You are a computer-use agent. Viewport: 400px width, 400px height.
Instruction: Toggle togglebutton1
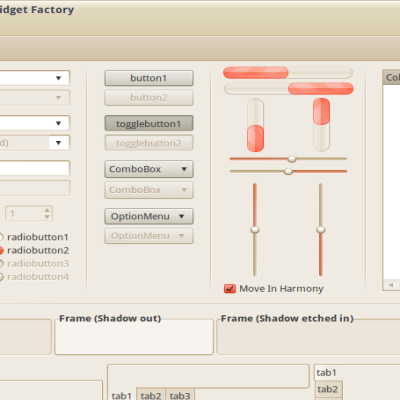pyautogui.click(x=149, y=124)
